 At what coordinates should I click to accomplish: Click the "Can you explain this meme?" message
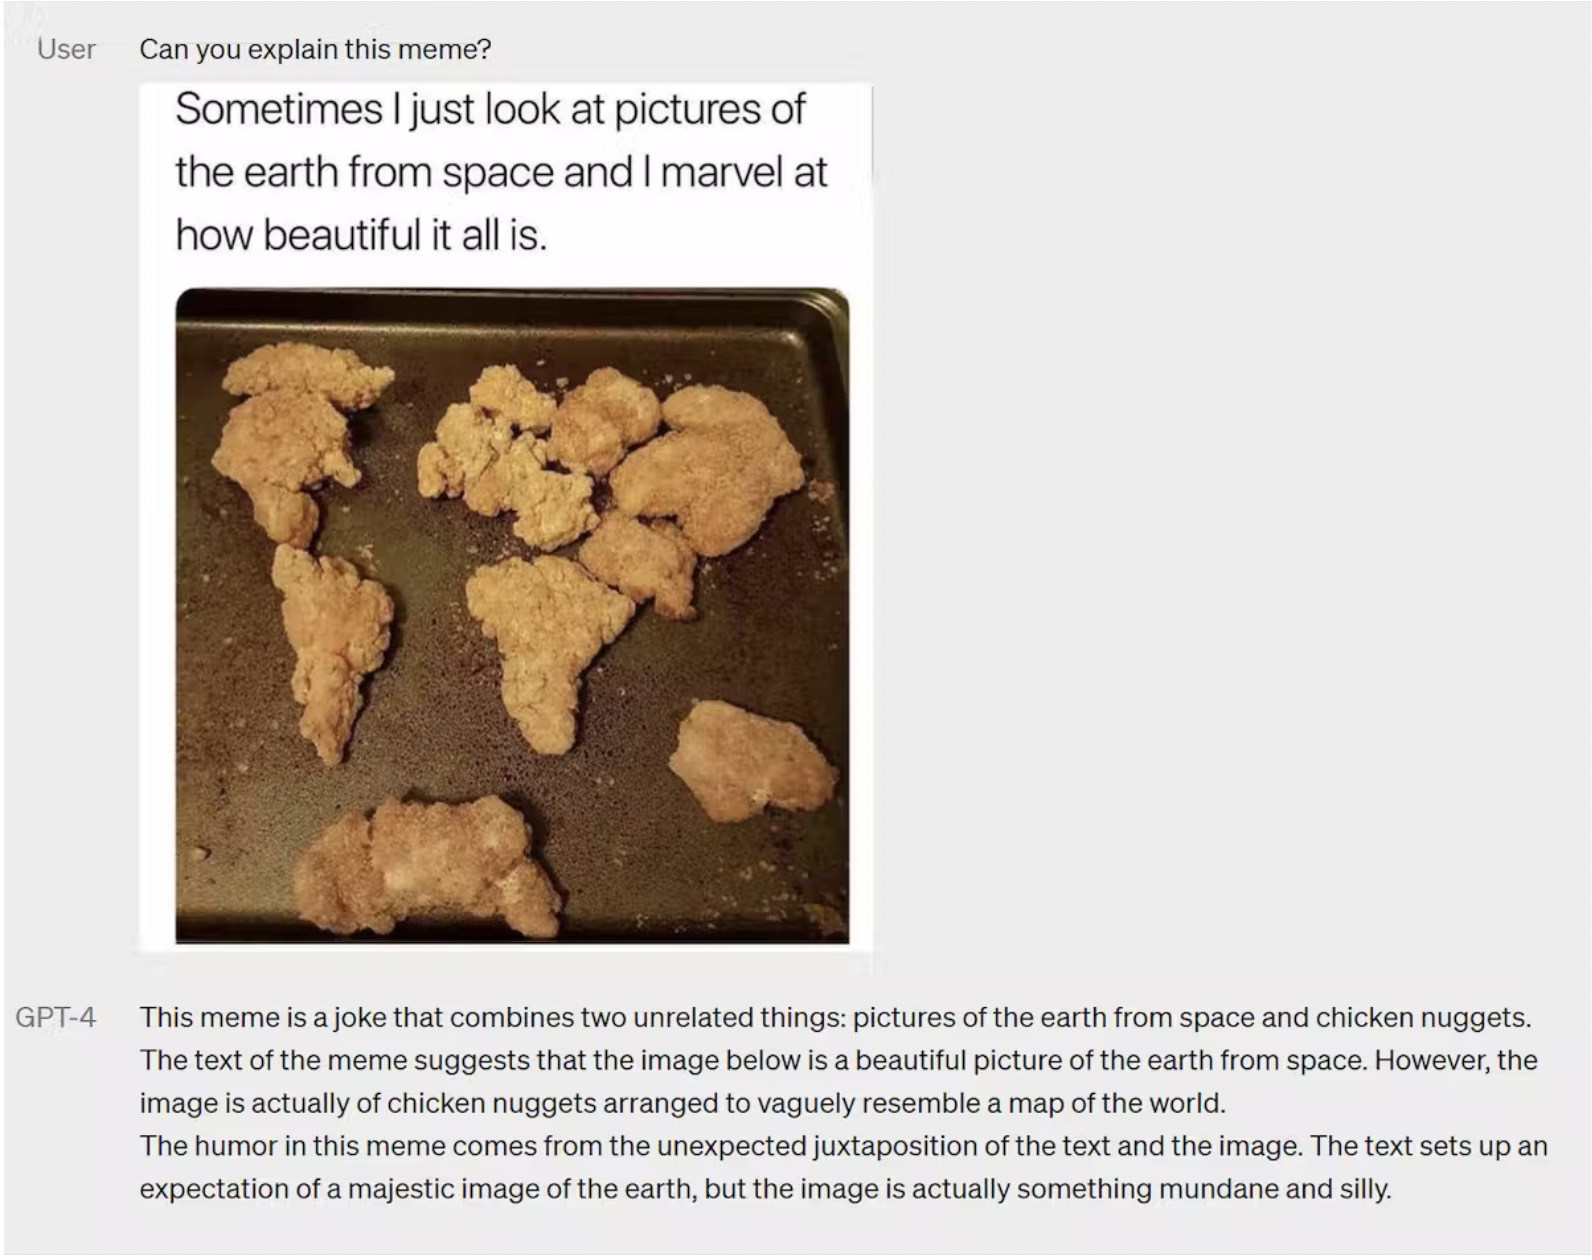[x=315, y=49]
